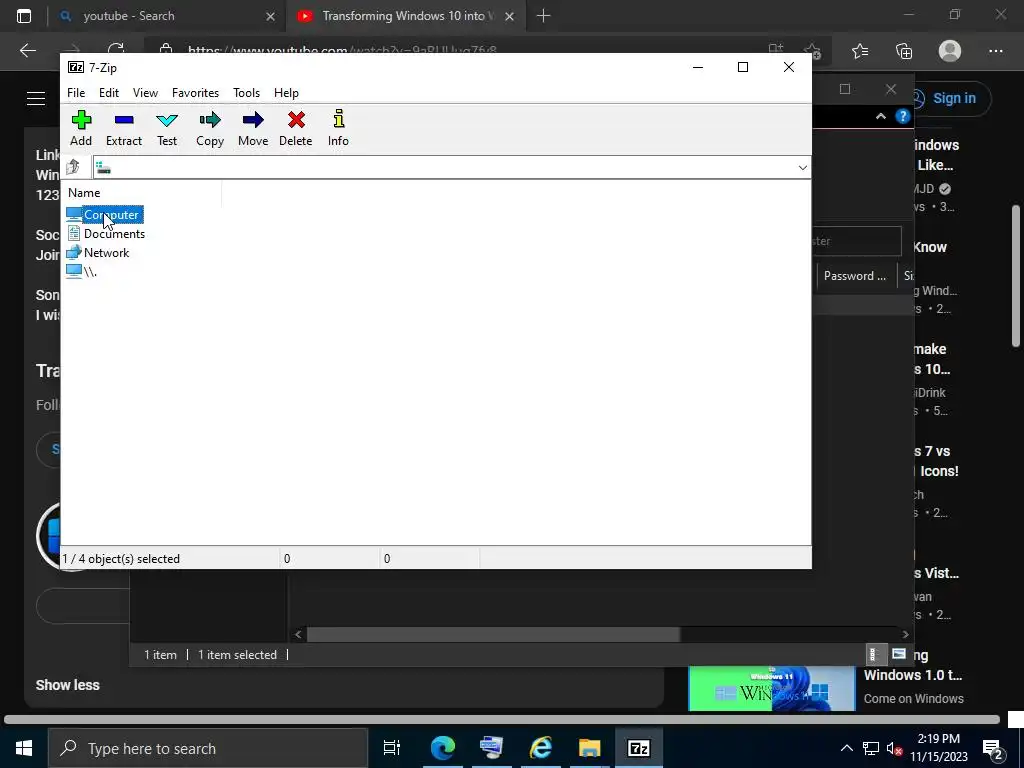Image resolution: width=1024 pixels, height=768 pixels.
Task: Click the red Delete icon
Action: pyautogui.click(x=296, y=128)
